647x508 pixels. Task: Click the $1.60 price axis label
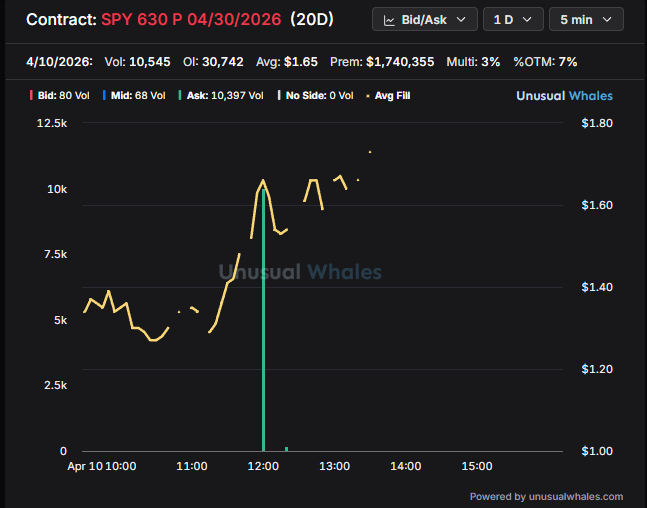click(x=597, y=205)
